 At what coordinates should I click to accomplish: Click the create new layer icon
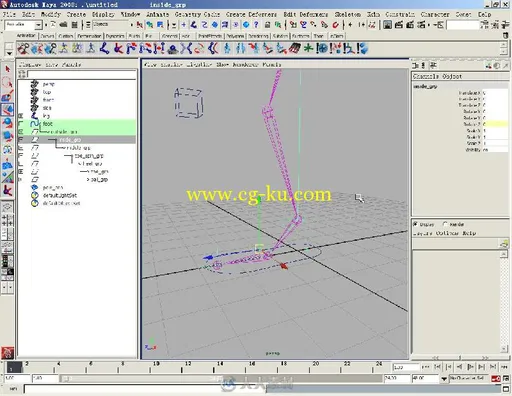(x=504, y=244)
